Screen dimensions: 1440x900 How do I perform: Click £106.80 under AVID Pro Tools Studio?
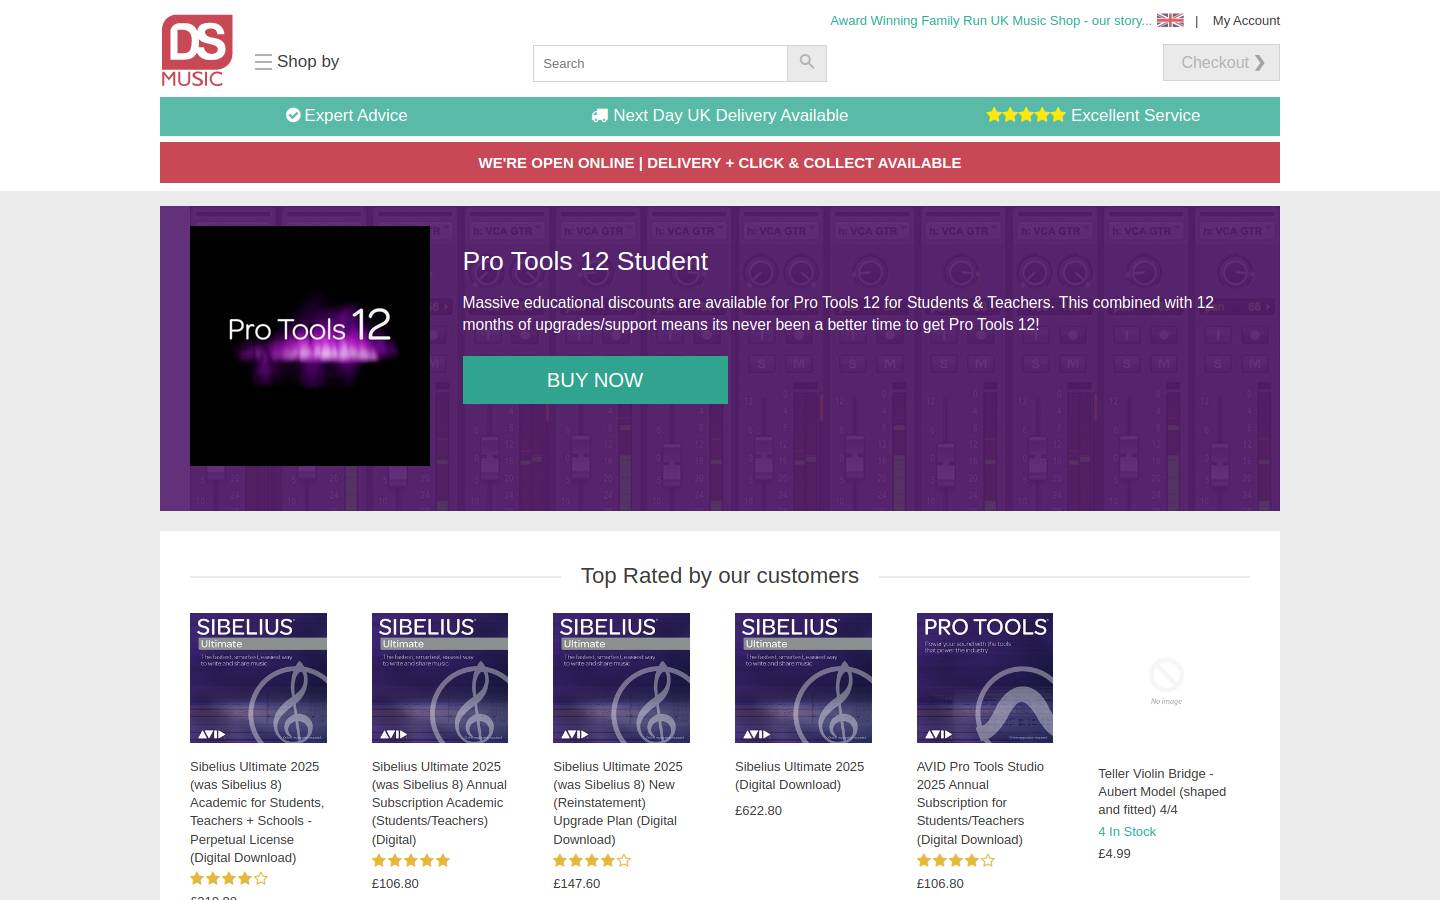click(940, 884)
